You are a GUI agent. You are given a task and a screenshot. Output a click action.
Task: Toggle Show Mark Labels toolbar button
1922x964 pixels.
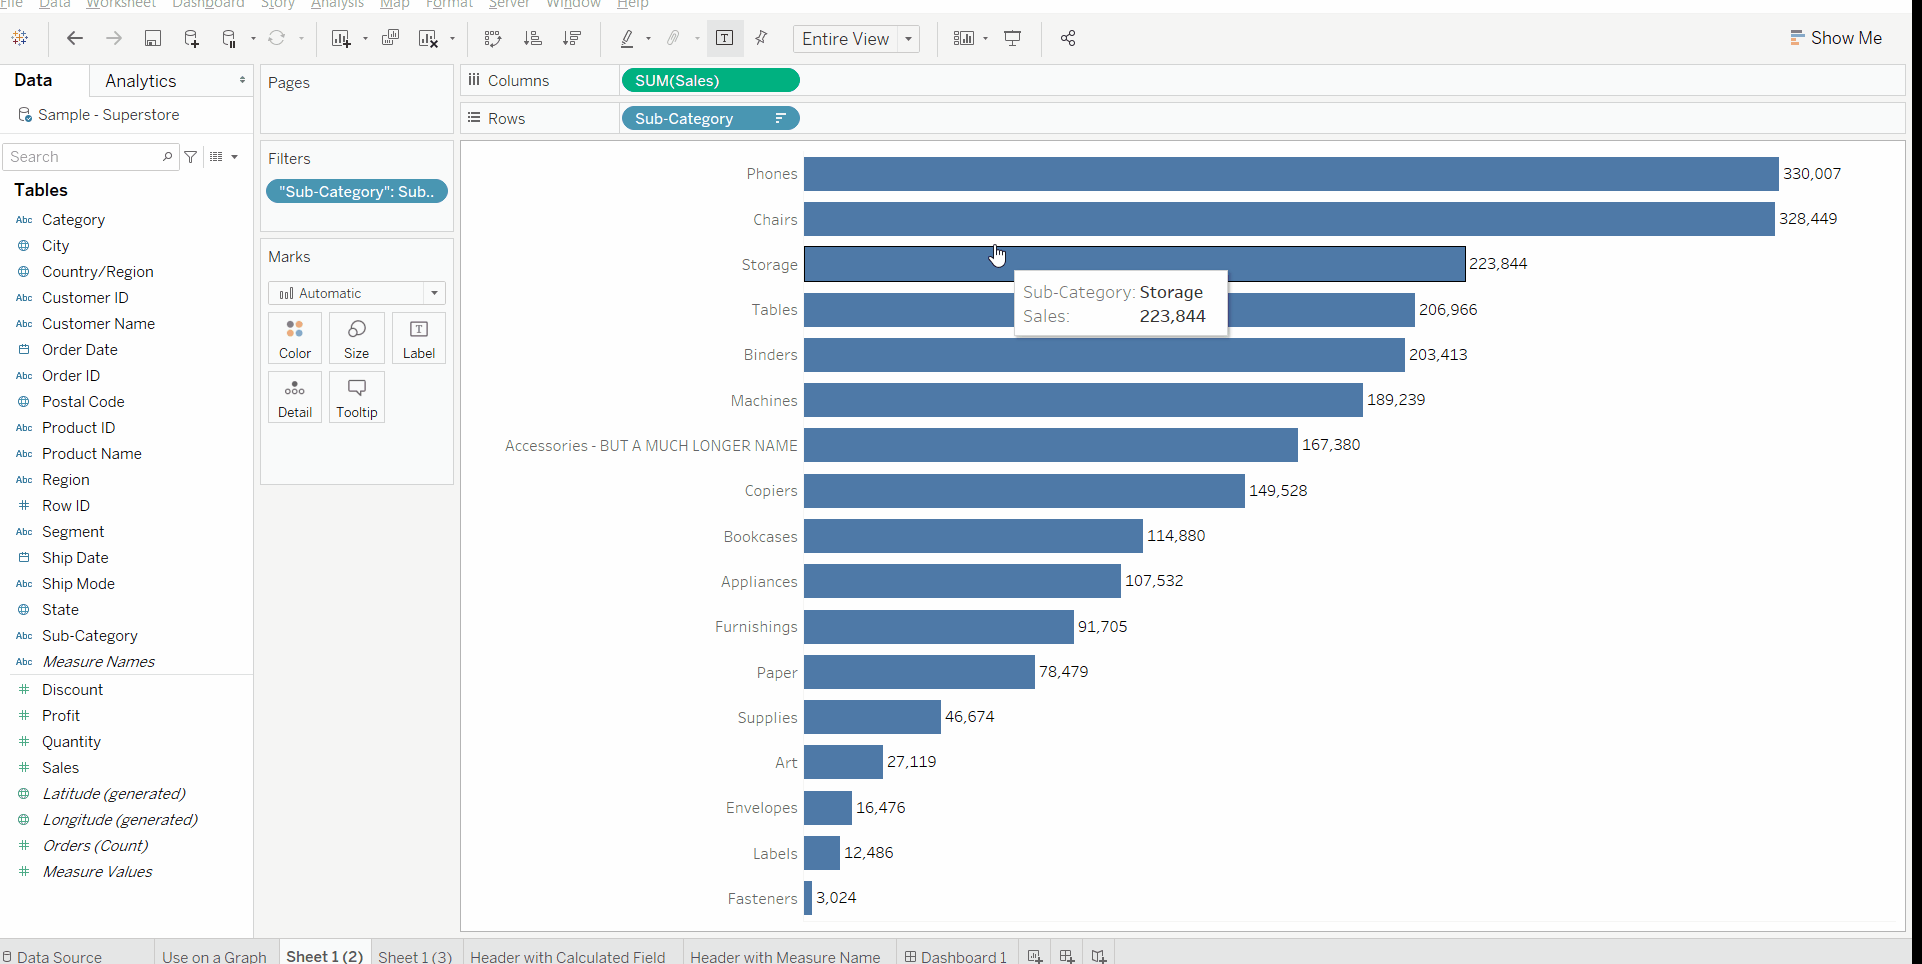[725, 38]
